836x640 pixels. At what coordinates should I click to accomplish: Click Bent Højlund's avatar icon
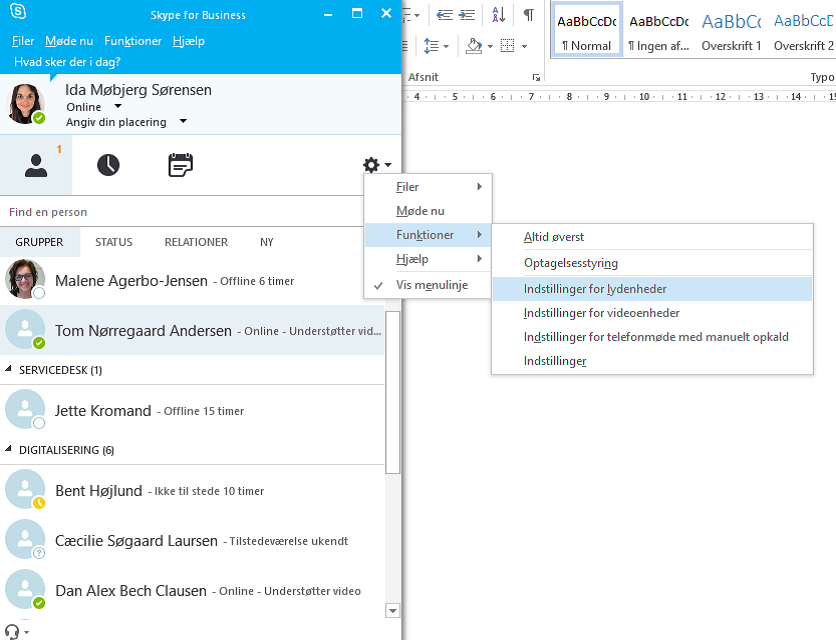click(x=25, y=490)
